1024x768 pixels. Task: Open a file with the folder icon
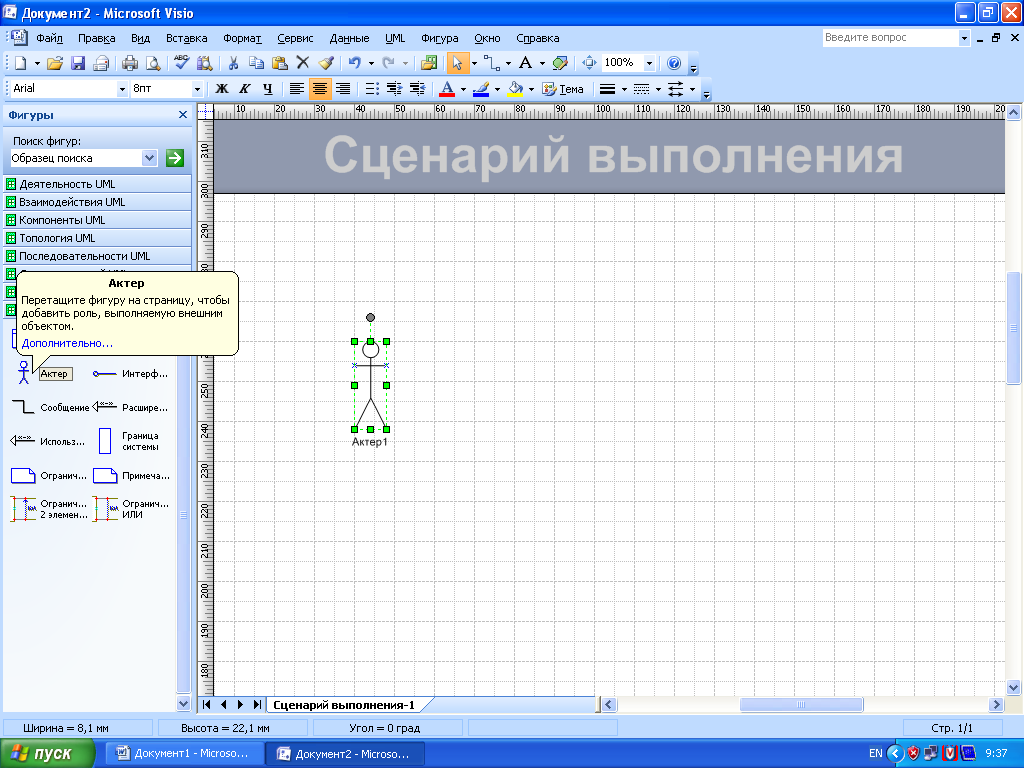[x=55, y=63]
